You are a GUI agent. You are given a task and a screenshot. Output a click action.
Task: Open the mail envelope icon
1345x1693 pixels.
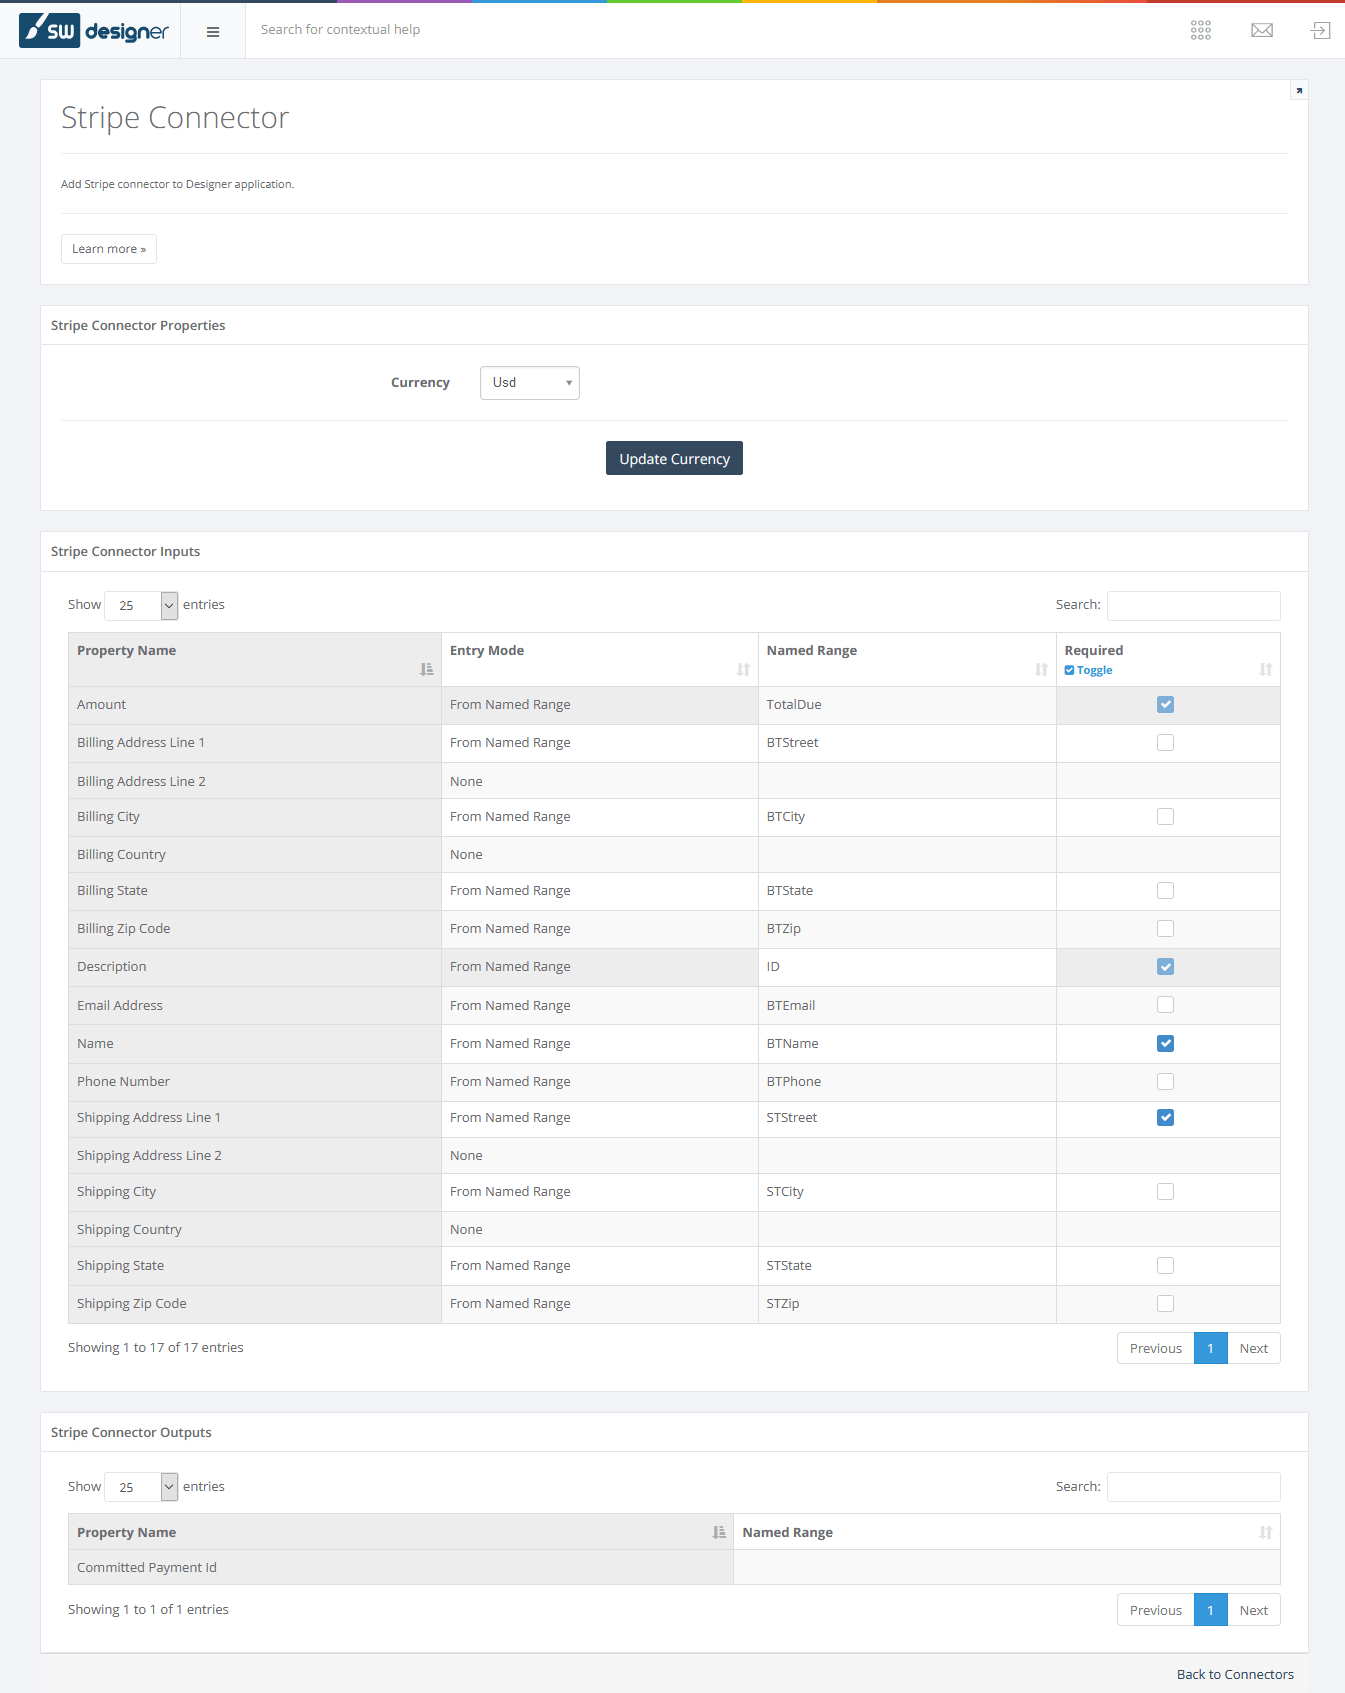[1262, 30]
